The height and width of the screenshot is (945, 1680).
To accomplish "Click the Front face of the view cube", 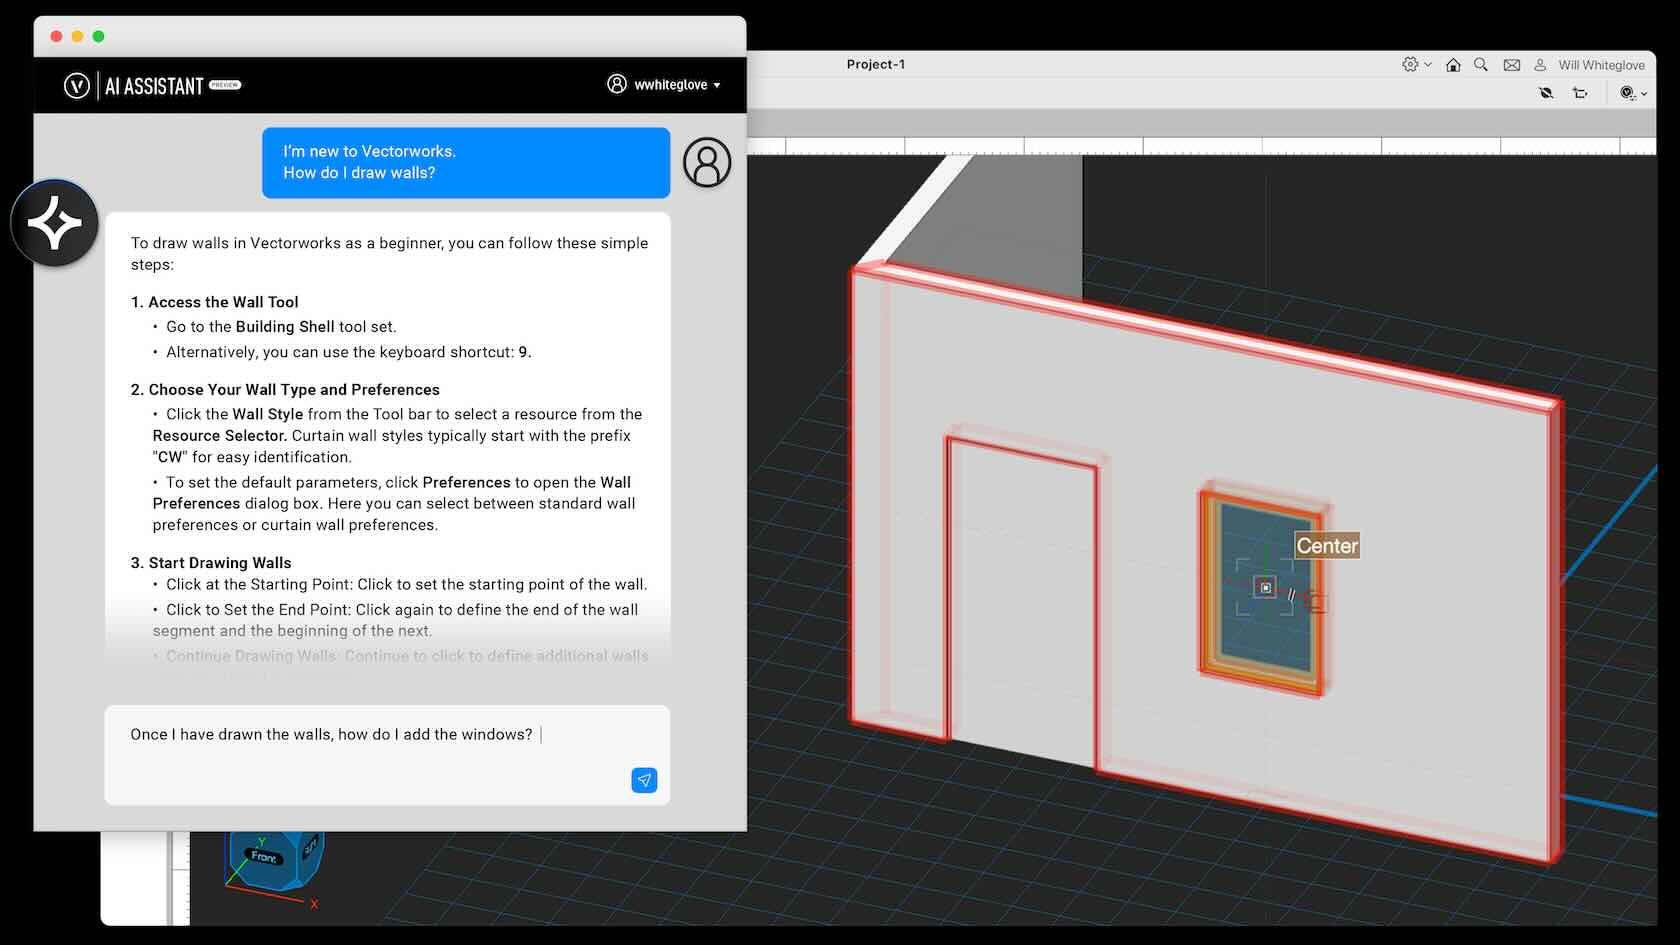I will pos(265,858).
